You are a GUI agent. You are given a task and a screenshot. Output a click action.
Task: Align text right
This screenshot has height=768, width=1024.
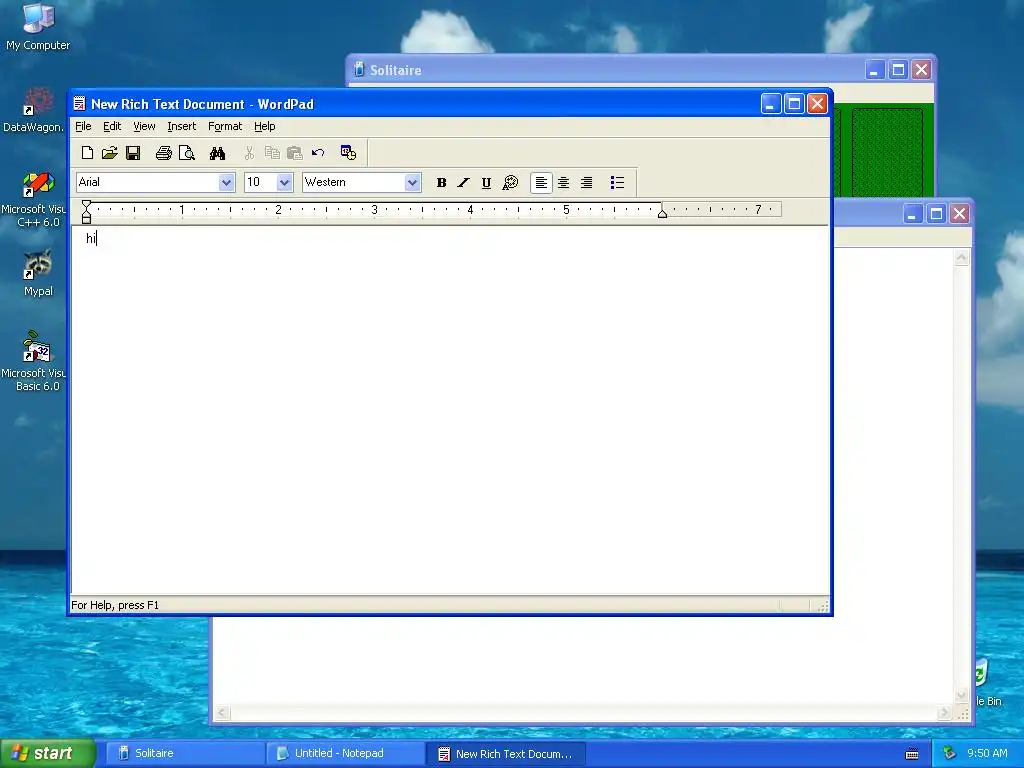point(586,183)
